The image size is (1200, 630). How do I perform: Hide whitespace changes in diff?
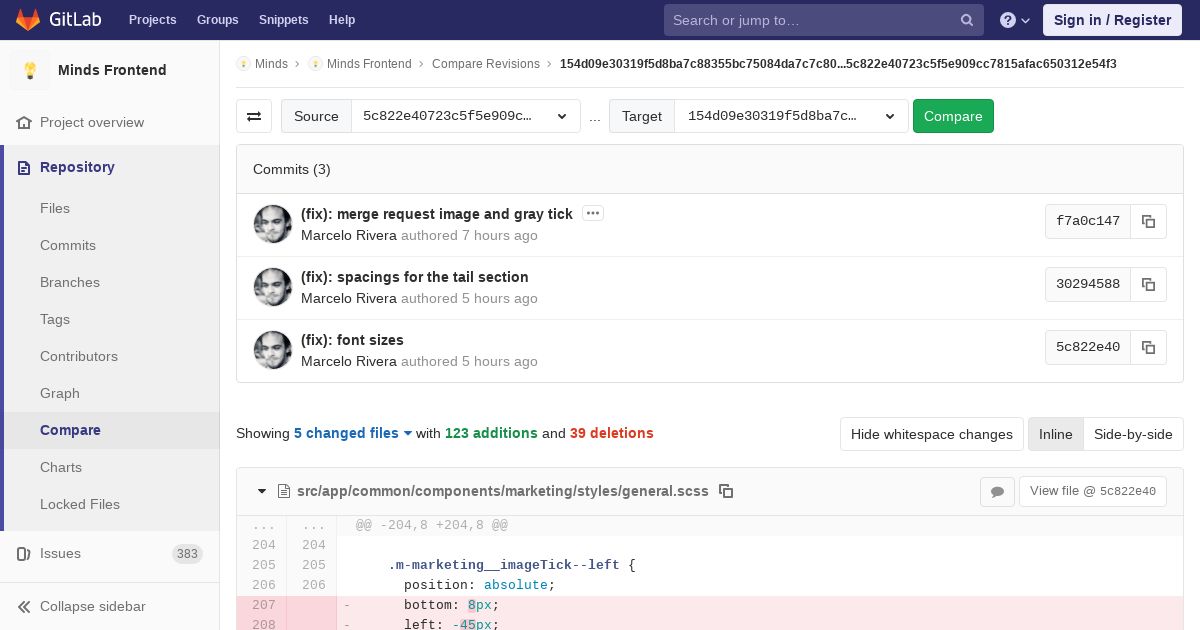[x=931, y=434]
